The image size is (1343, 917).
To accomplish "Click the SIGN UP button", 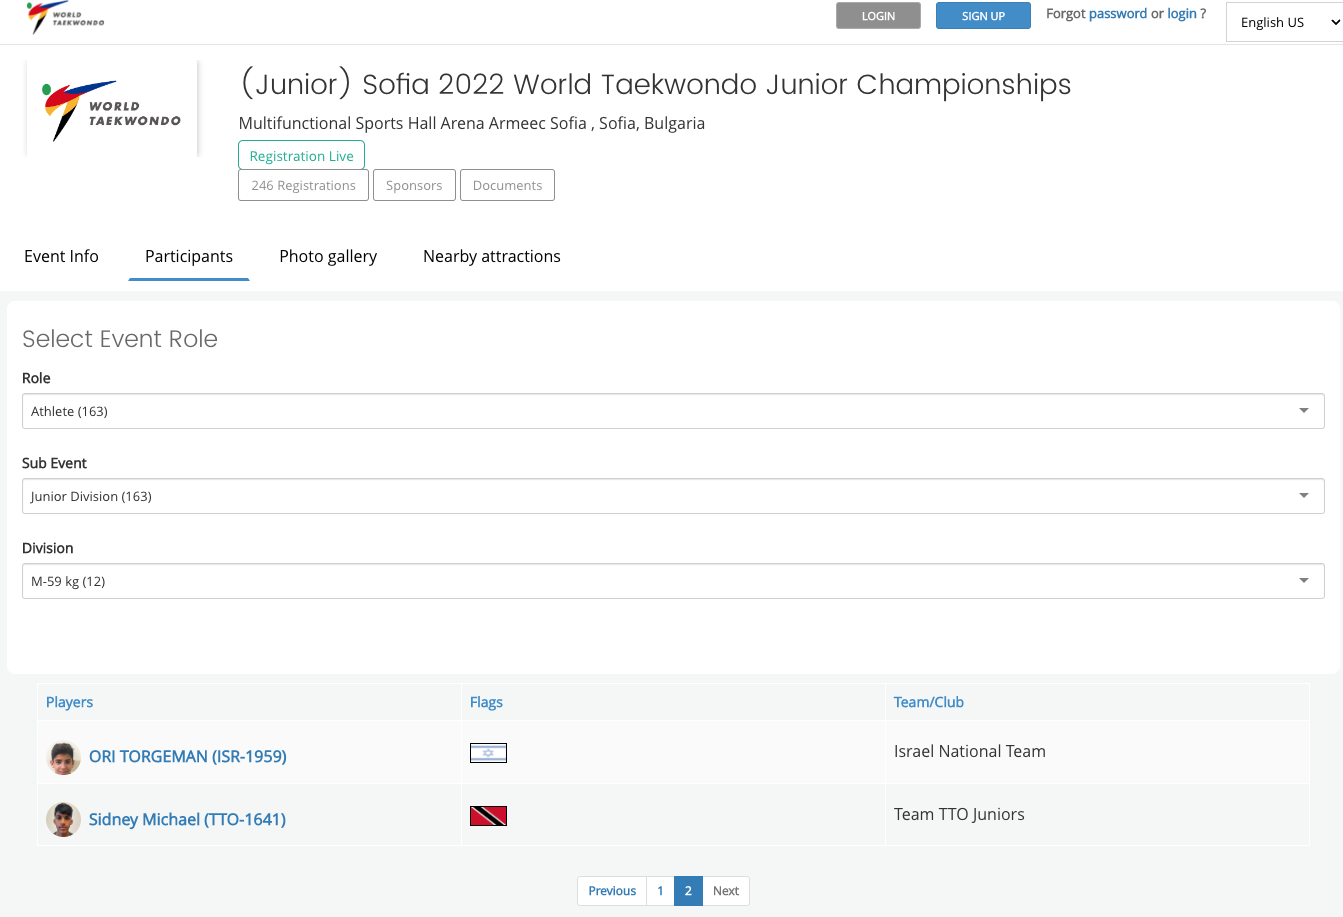I will point(983,16).
